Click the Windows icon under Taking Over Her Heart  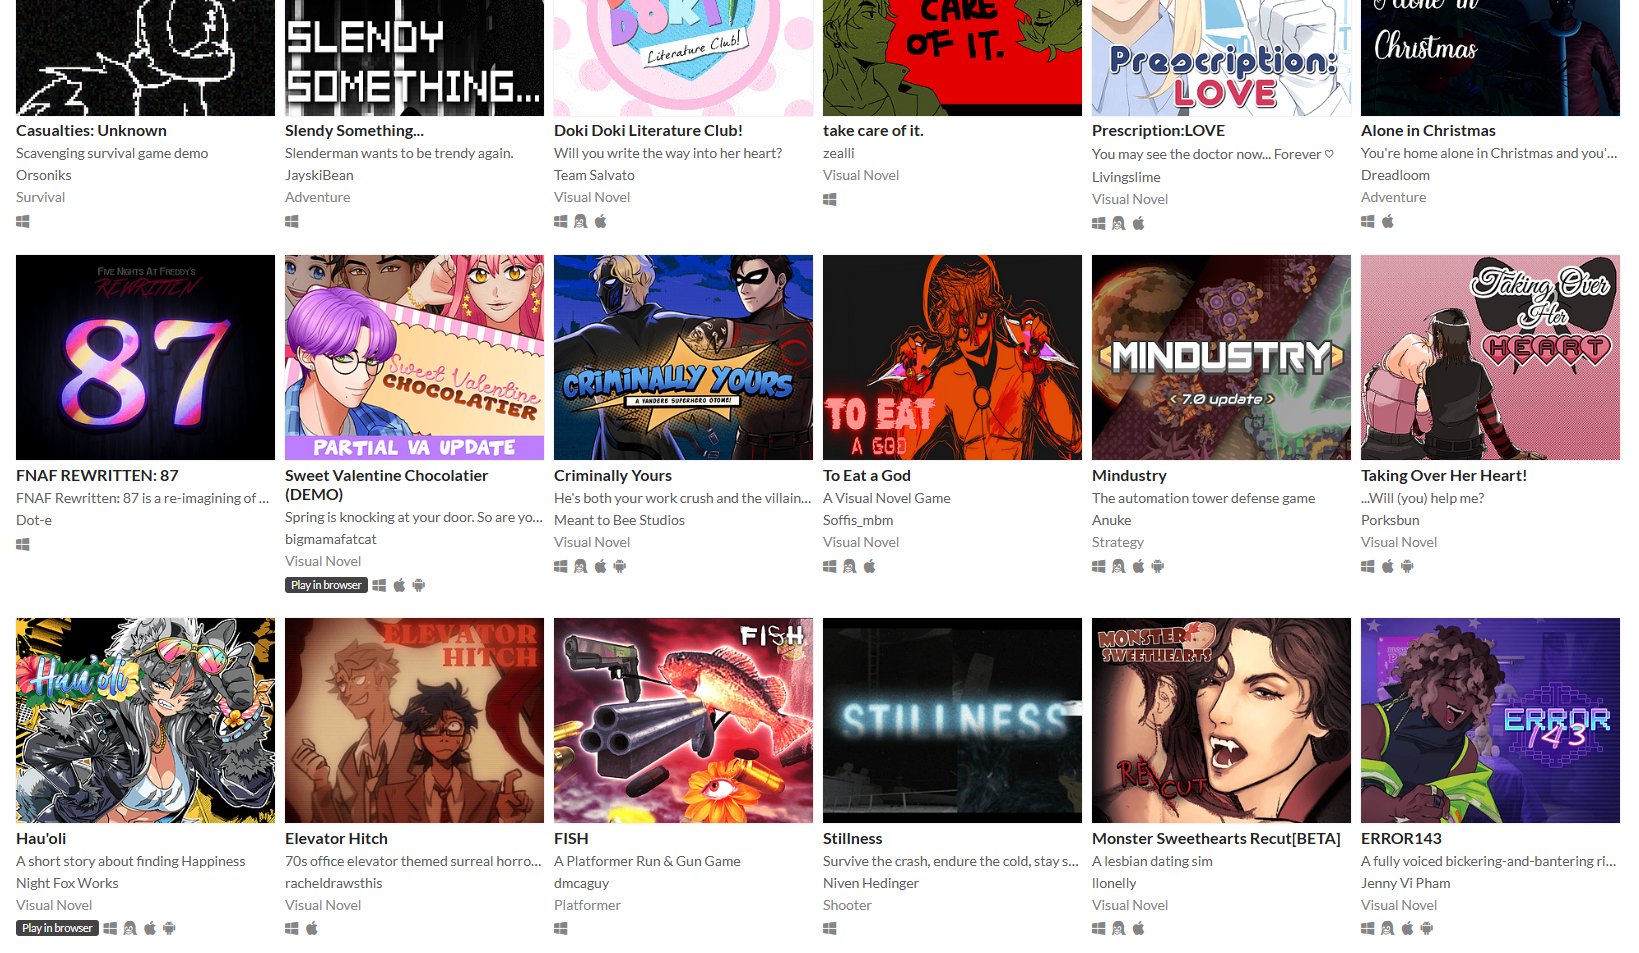1368,567
